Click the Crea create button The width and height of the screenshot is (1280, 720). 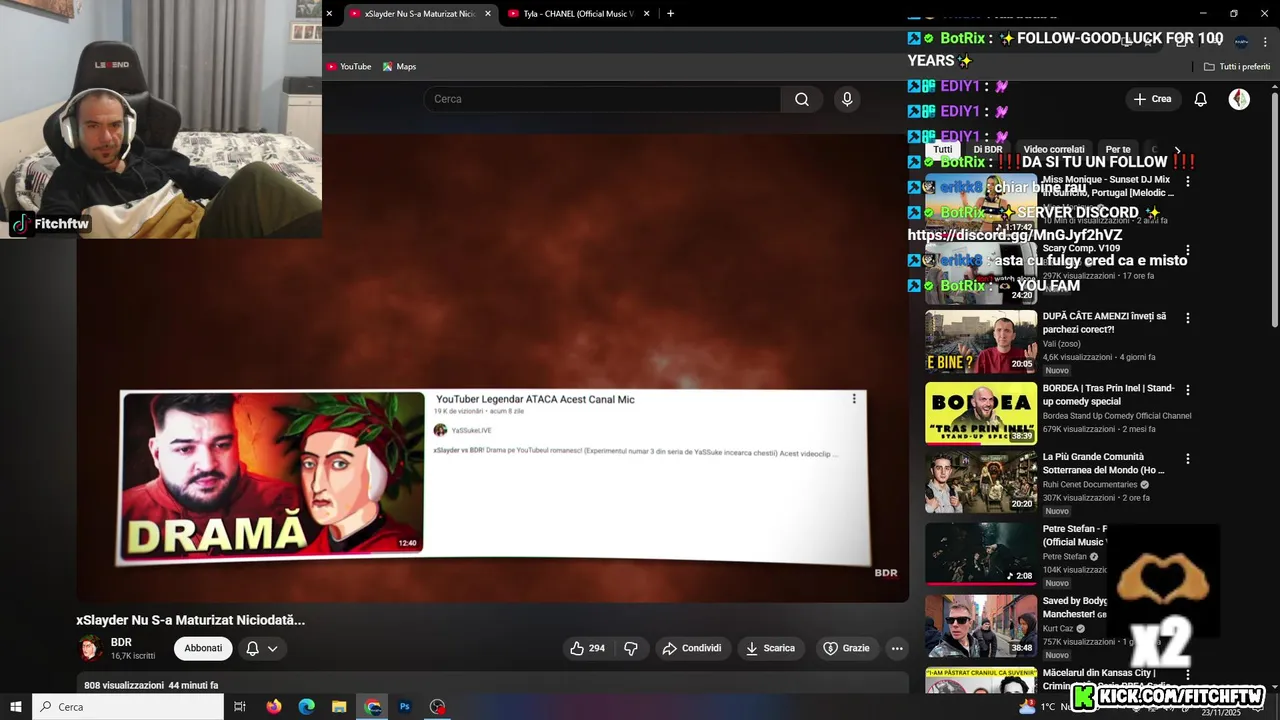click(1152, 99)
